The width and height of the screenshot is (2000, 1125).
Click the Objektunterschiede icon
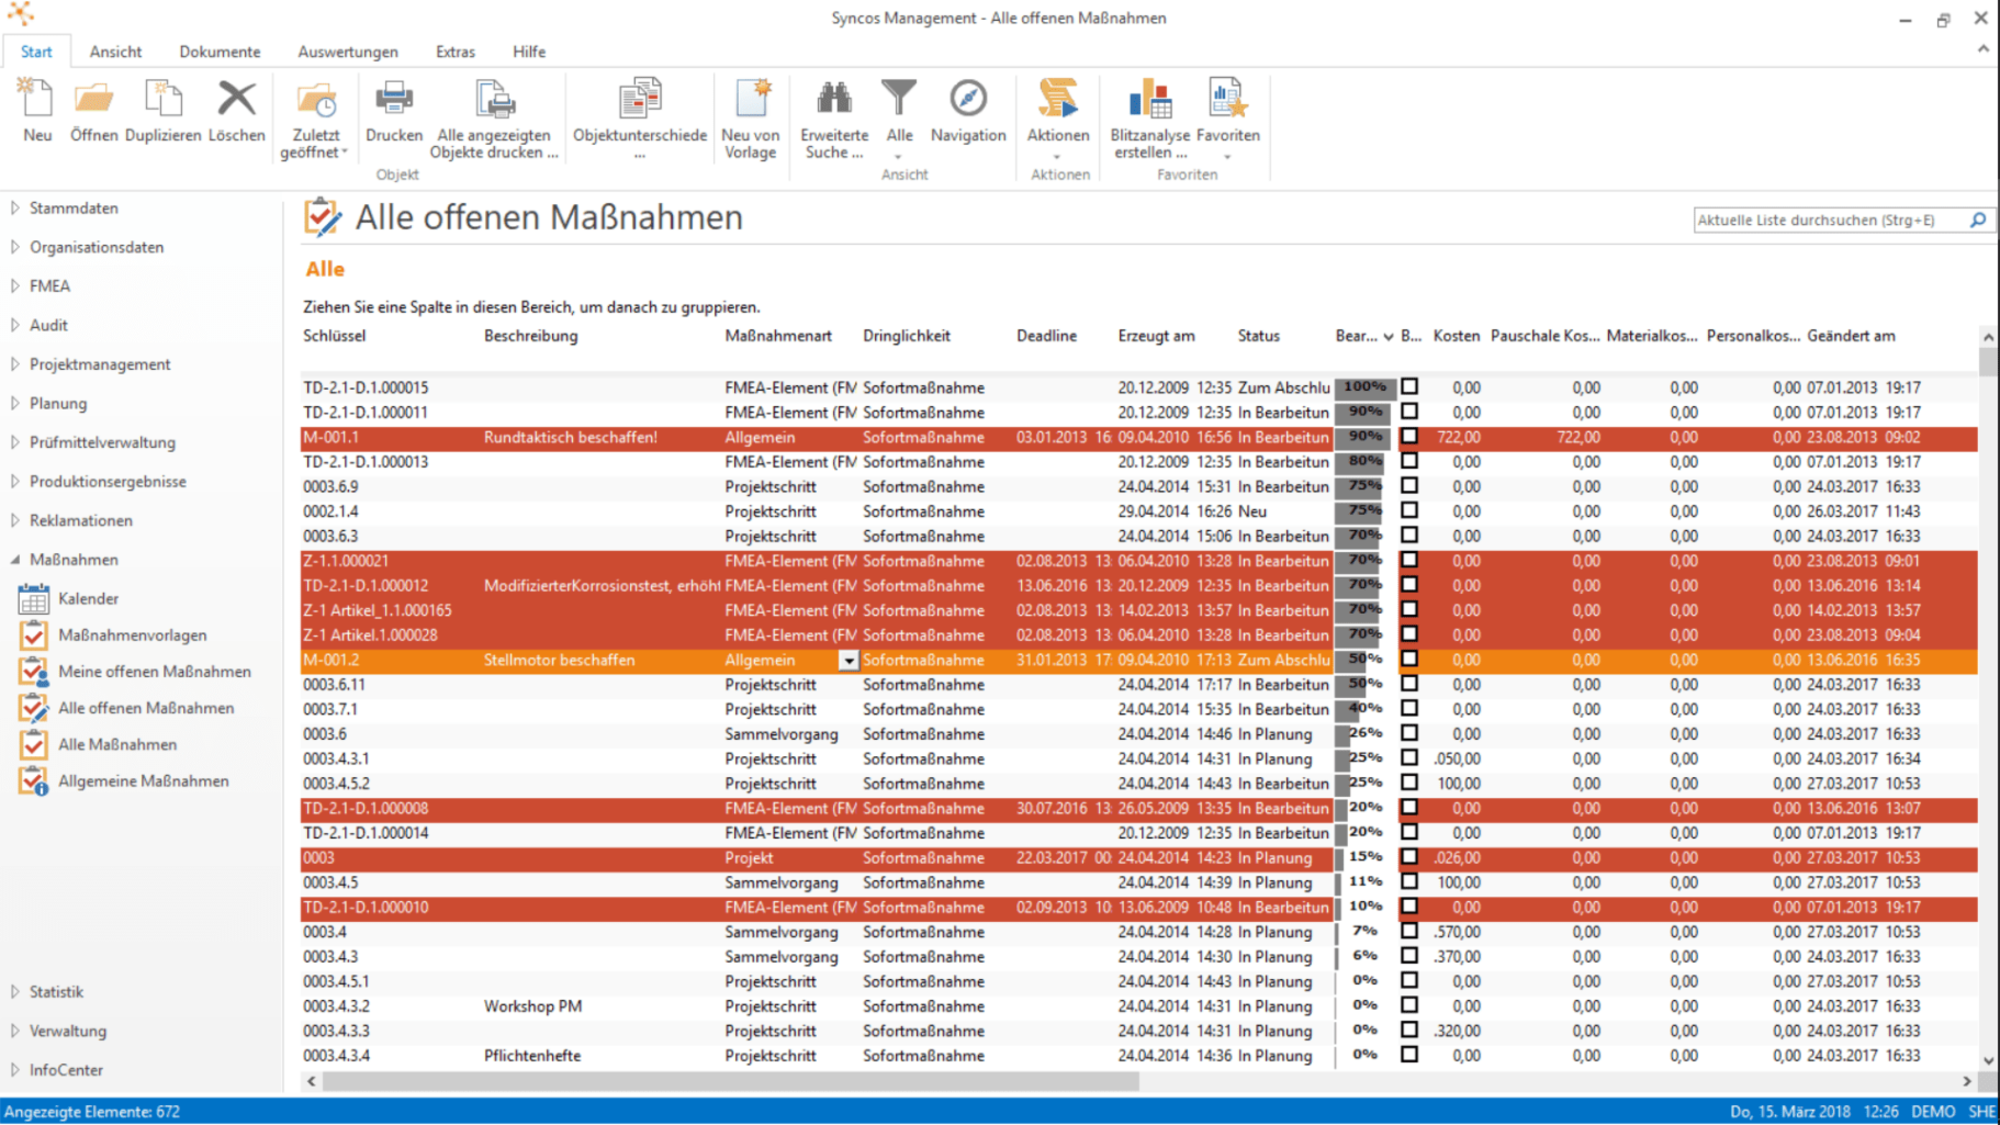pyautogui.click(x=640, y=100)
